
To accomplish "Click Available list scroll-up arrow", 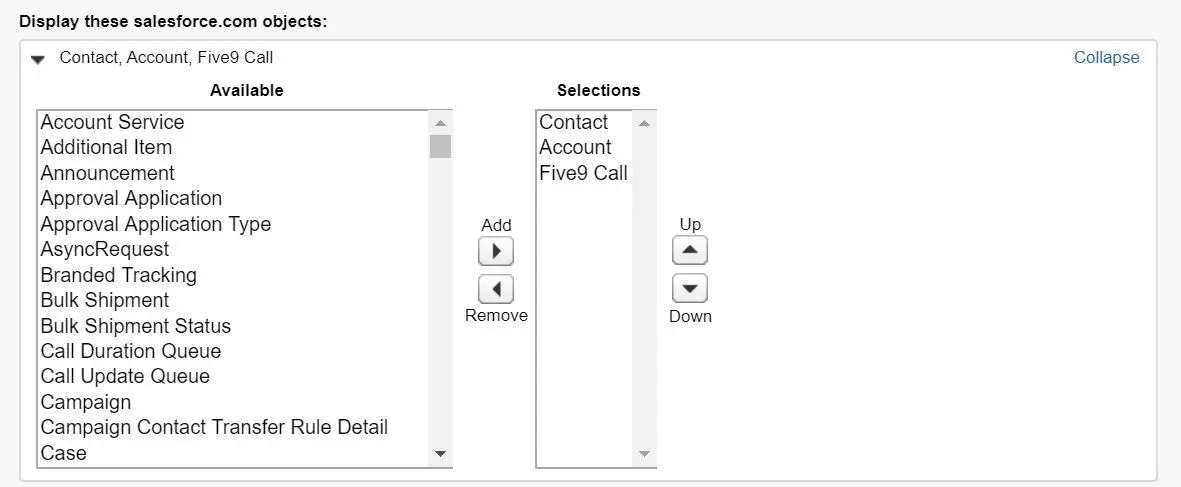I will tap(441, 122).
